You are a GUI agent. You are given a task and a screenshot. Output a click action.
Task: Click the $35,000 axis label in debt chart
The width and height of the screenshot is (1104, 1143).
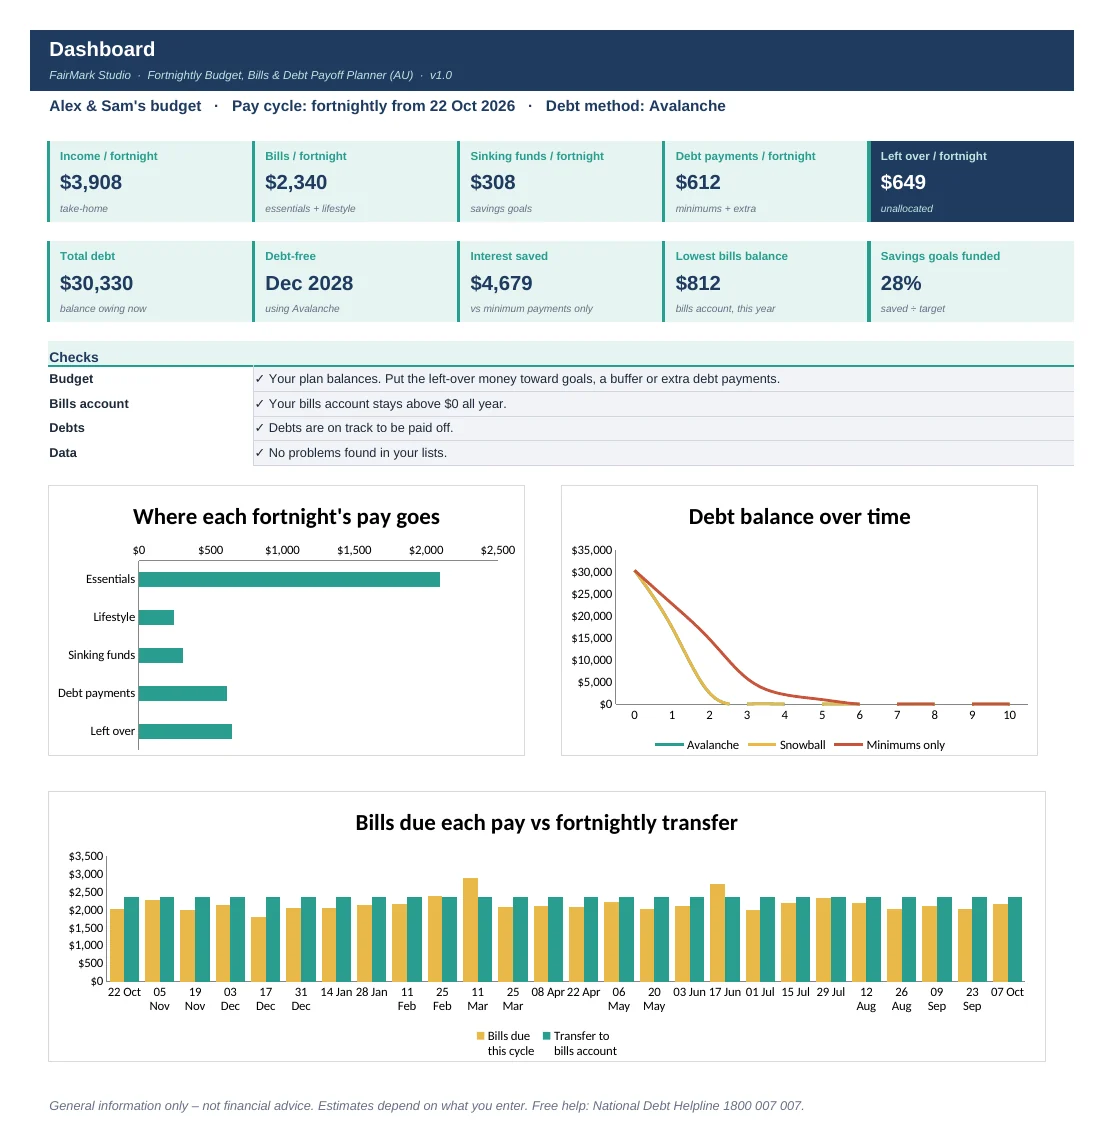click(591, 550)
